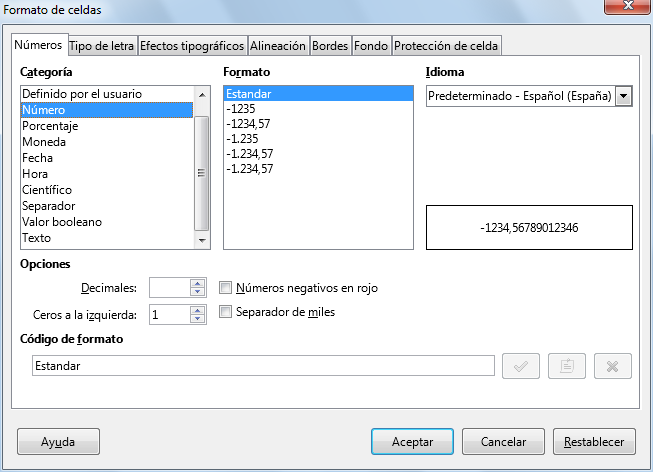Image resolution: width=653 pixels, height=472 pixels.
Task: Select the -1234,57 format
Action: (319, 124)
